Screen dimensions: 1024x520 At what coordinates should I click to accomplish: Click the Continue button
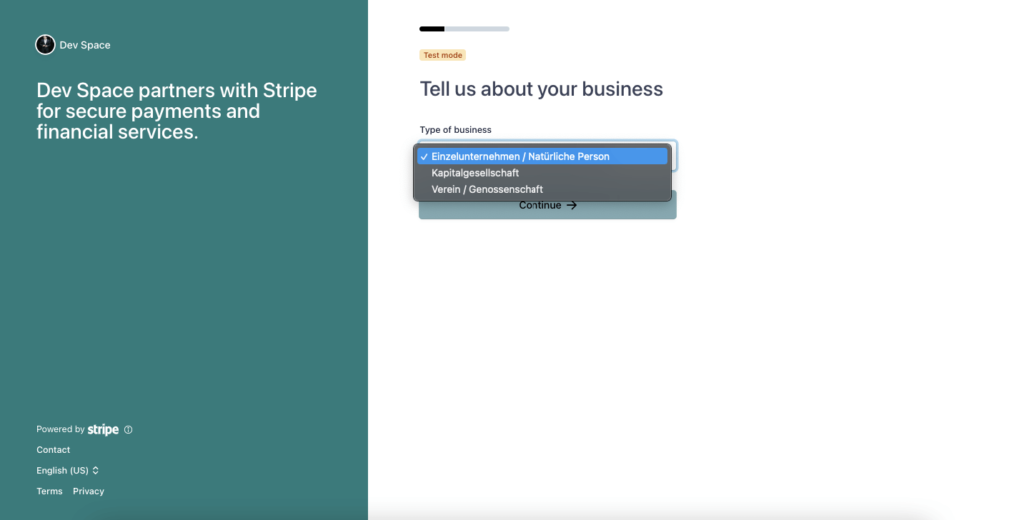[x=547, y=205]
